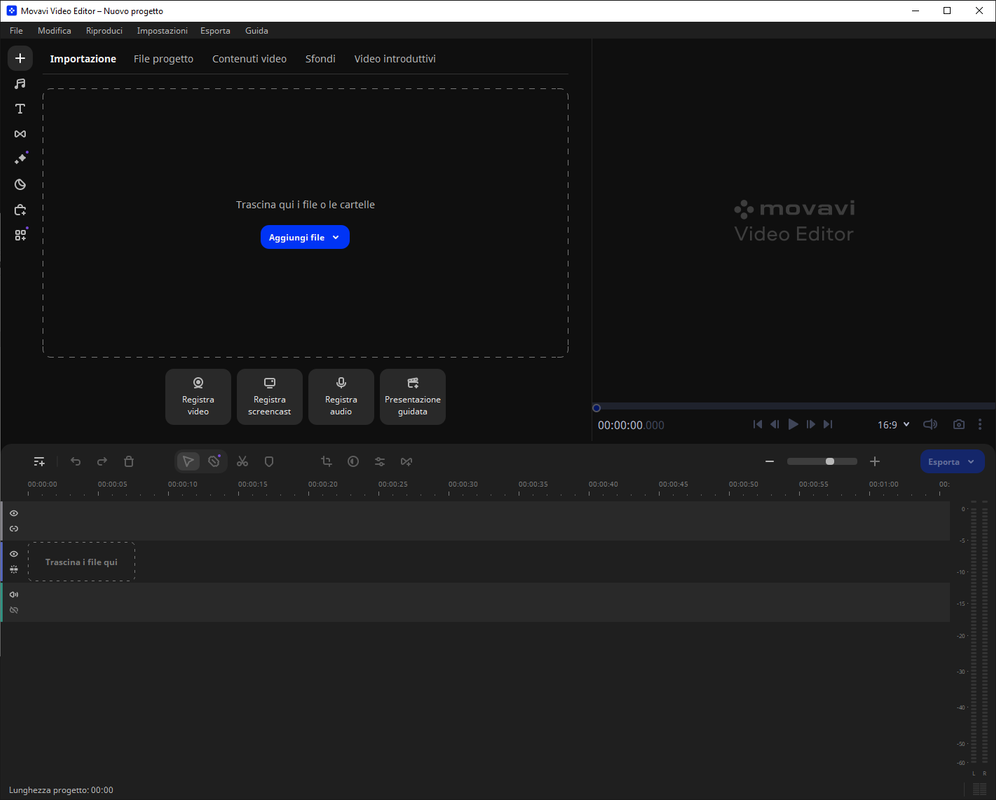This screenshot has width=996, height=800.
Task: Click Registra audio button
Action: click(x=341, y=397)
